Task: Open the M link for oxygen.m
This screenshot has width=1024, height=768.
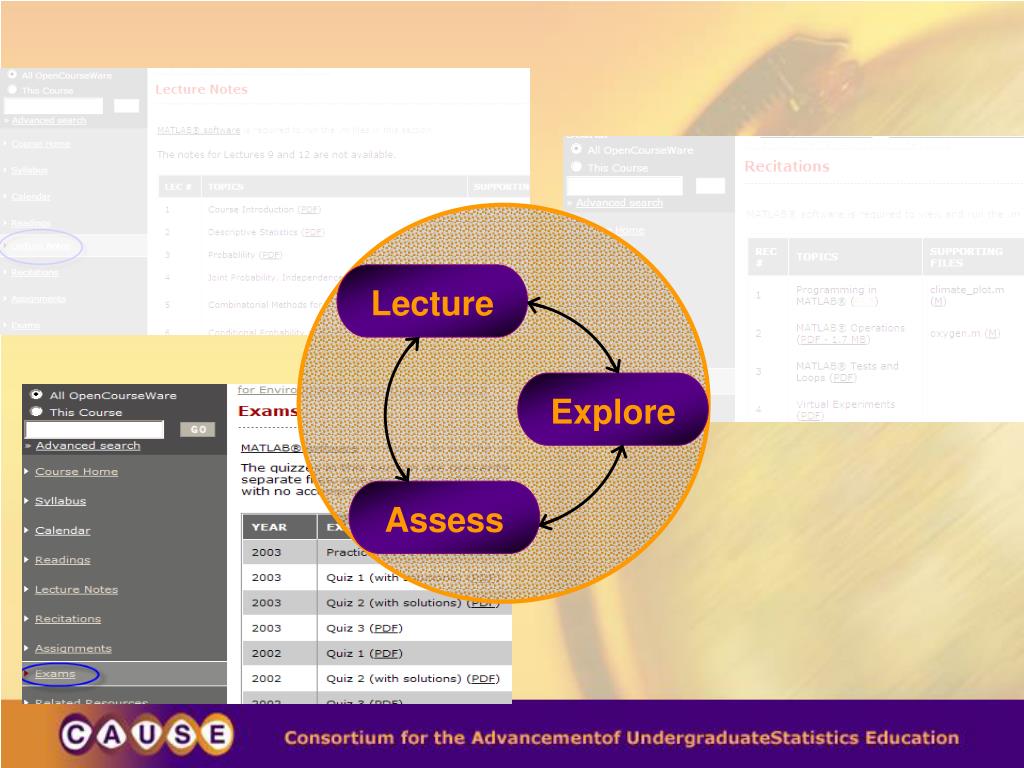Action: 992,333
